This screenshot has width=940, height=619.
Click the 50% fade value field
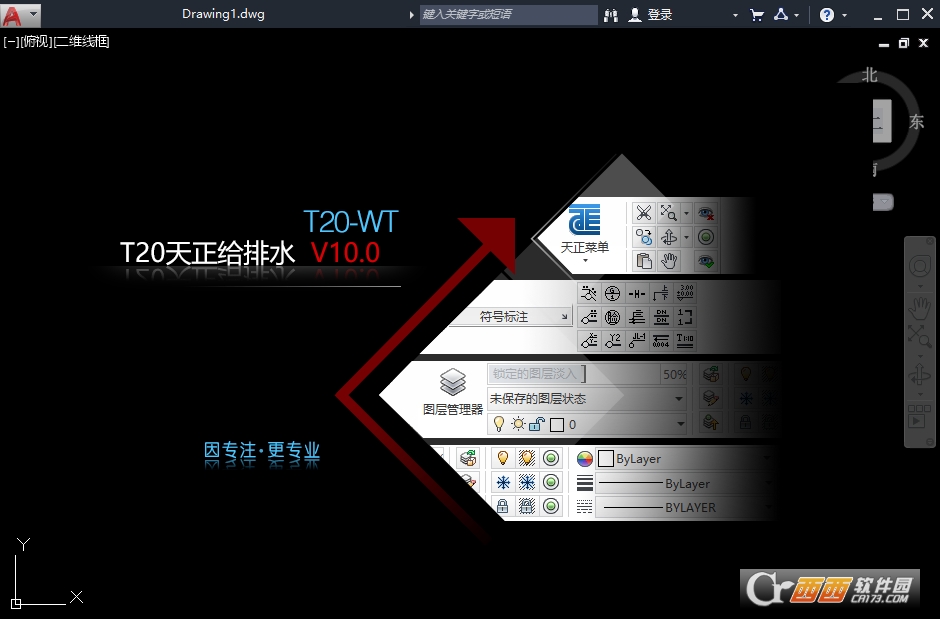[674, 375]
